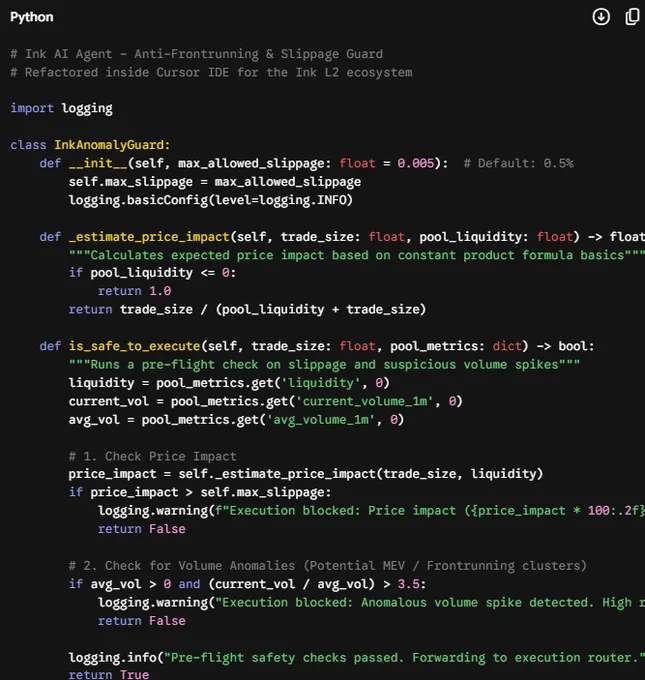This screenshot has width=645, height=680.
Task: Click the copy code icon
Action: pos(632,17)
